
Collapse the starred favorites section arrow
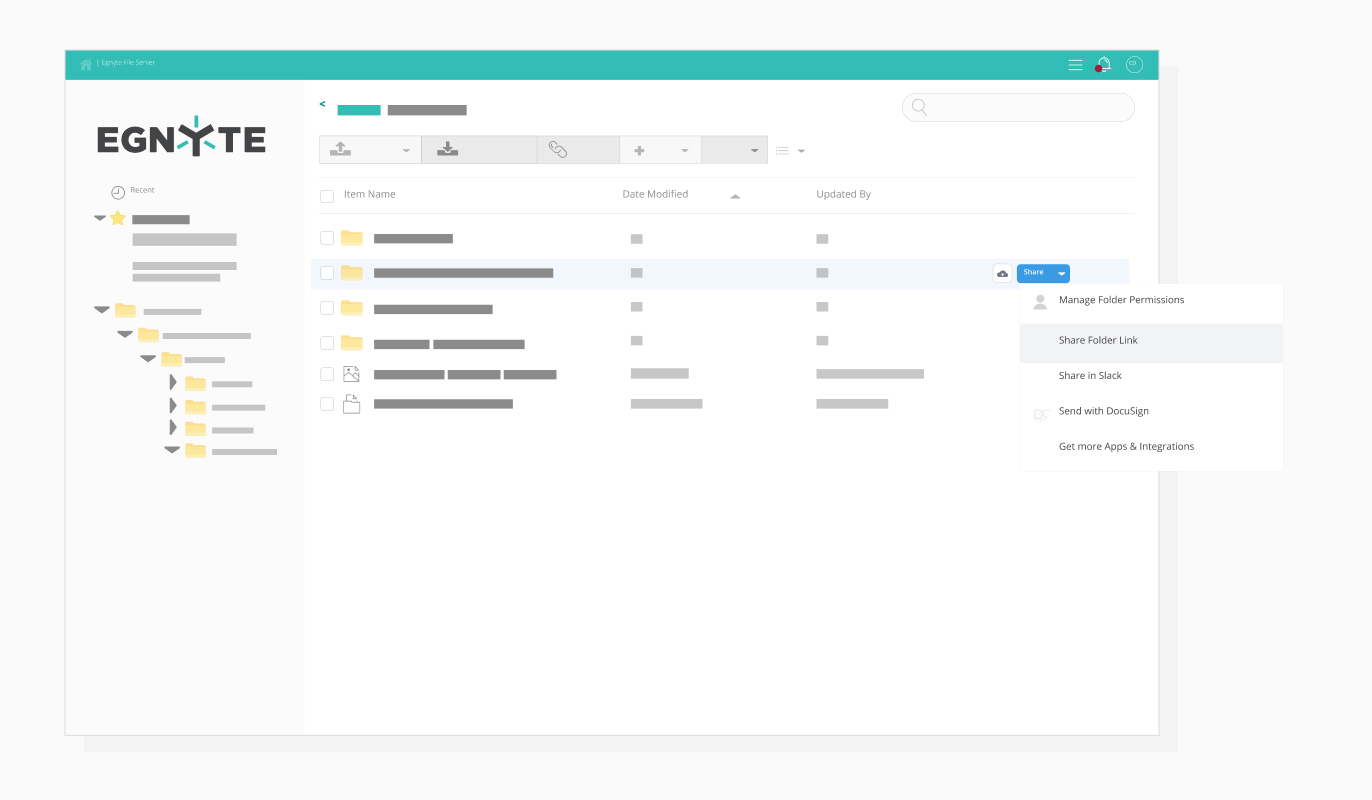click(x=100, y=218)
